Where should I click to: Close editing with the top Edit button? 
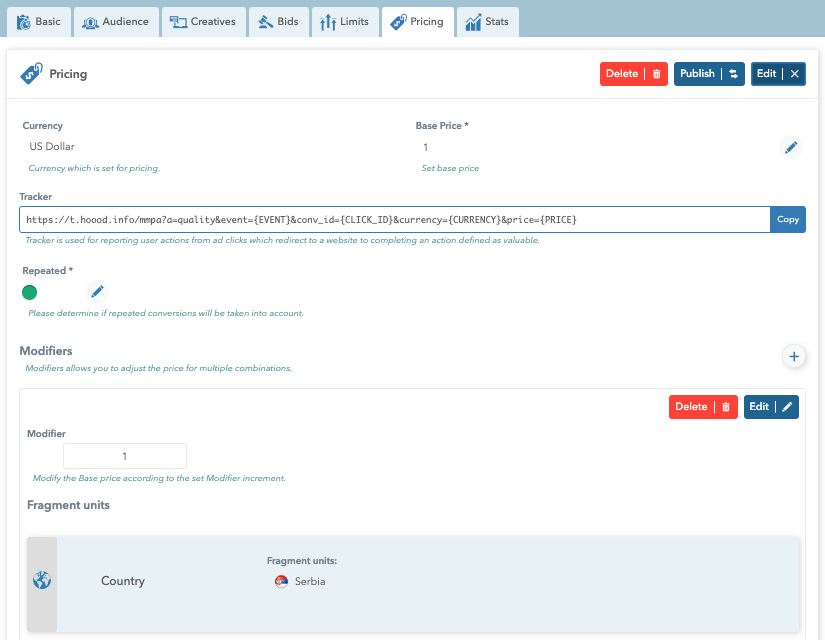(777, 74)
